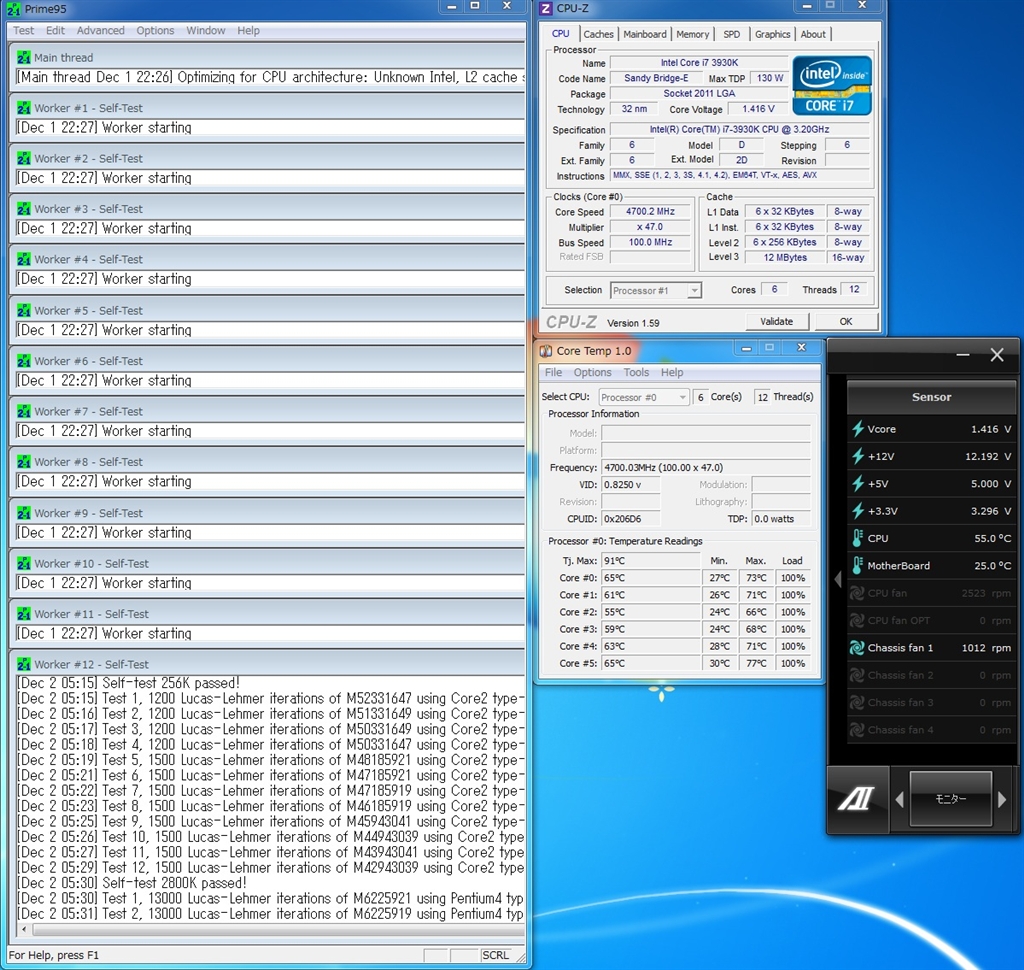Click the Worker #8 Self-Test icon
The height and width of the screenshot is (970, 1024).
pos(24,462)
